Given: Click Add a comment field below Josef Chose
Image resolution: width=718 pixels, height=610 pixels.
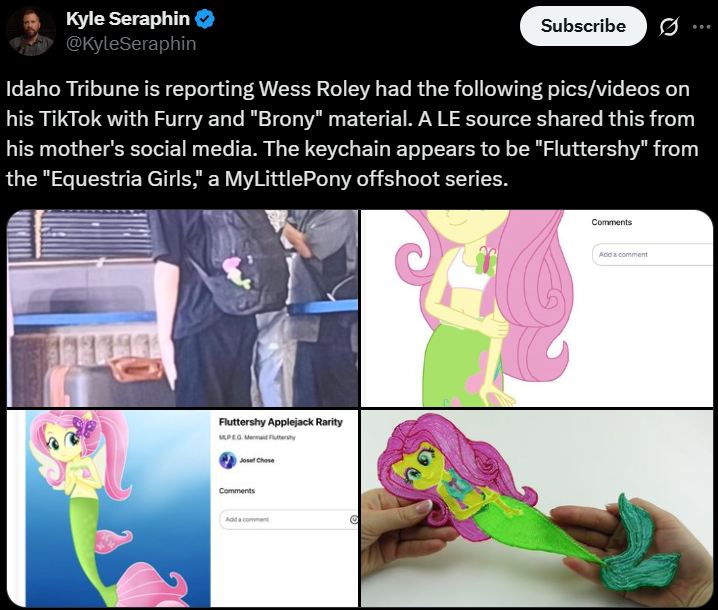Looking at the screenshot, I should coord(288,519).
